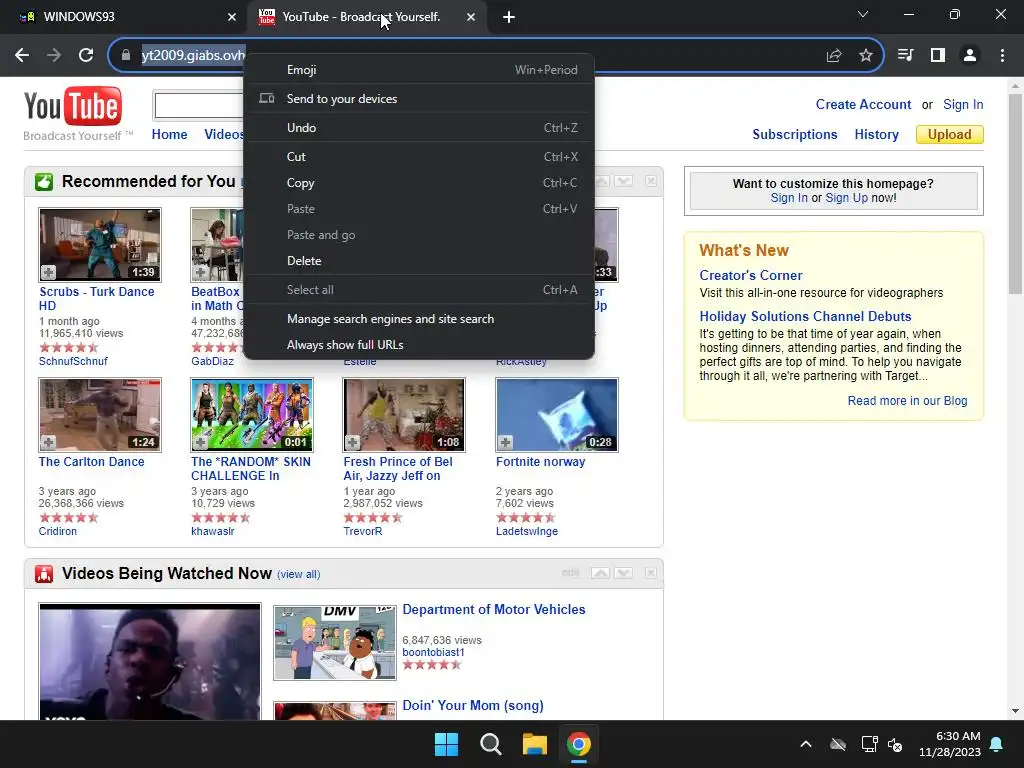
Task: Open the Fortnite norway thumbnail
Action: (556, 415)
